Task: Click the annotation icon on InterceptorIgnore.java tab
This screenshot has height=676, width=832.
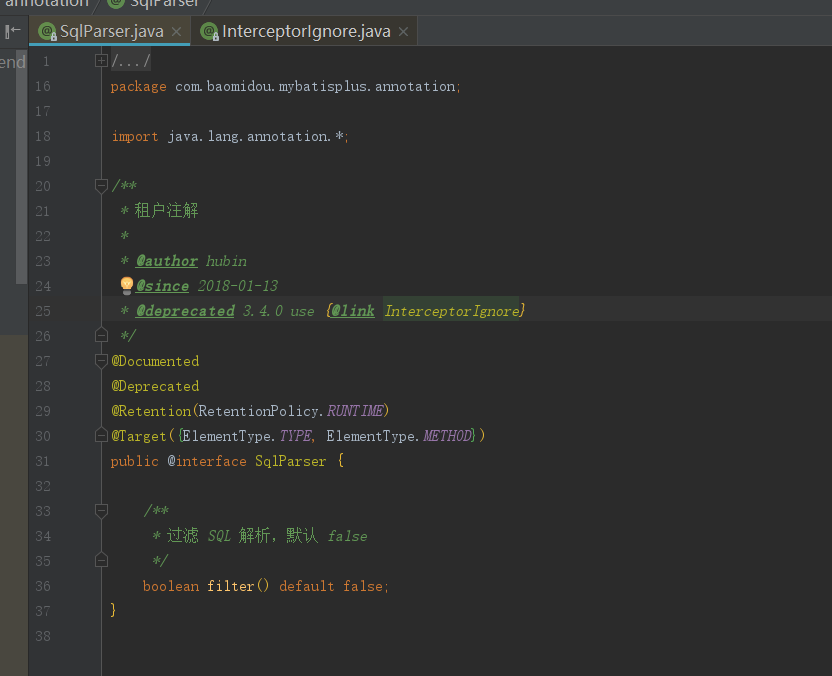Action: coord(209,31)
